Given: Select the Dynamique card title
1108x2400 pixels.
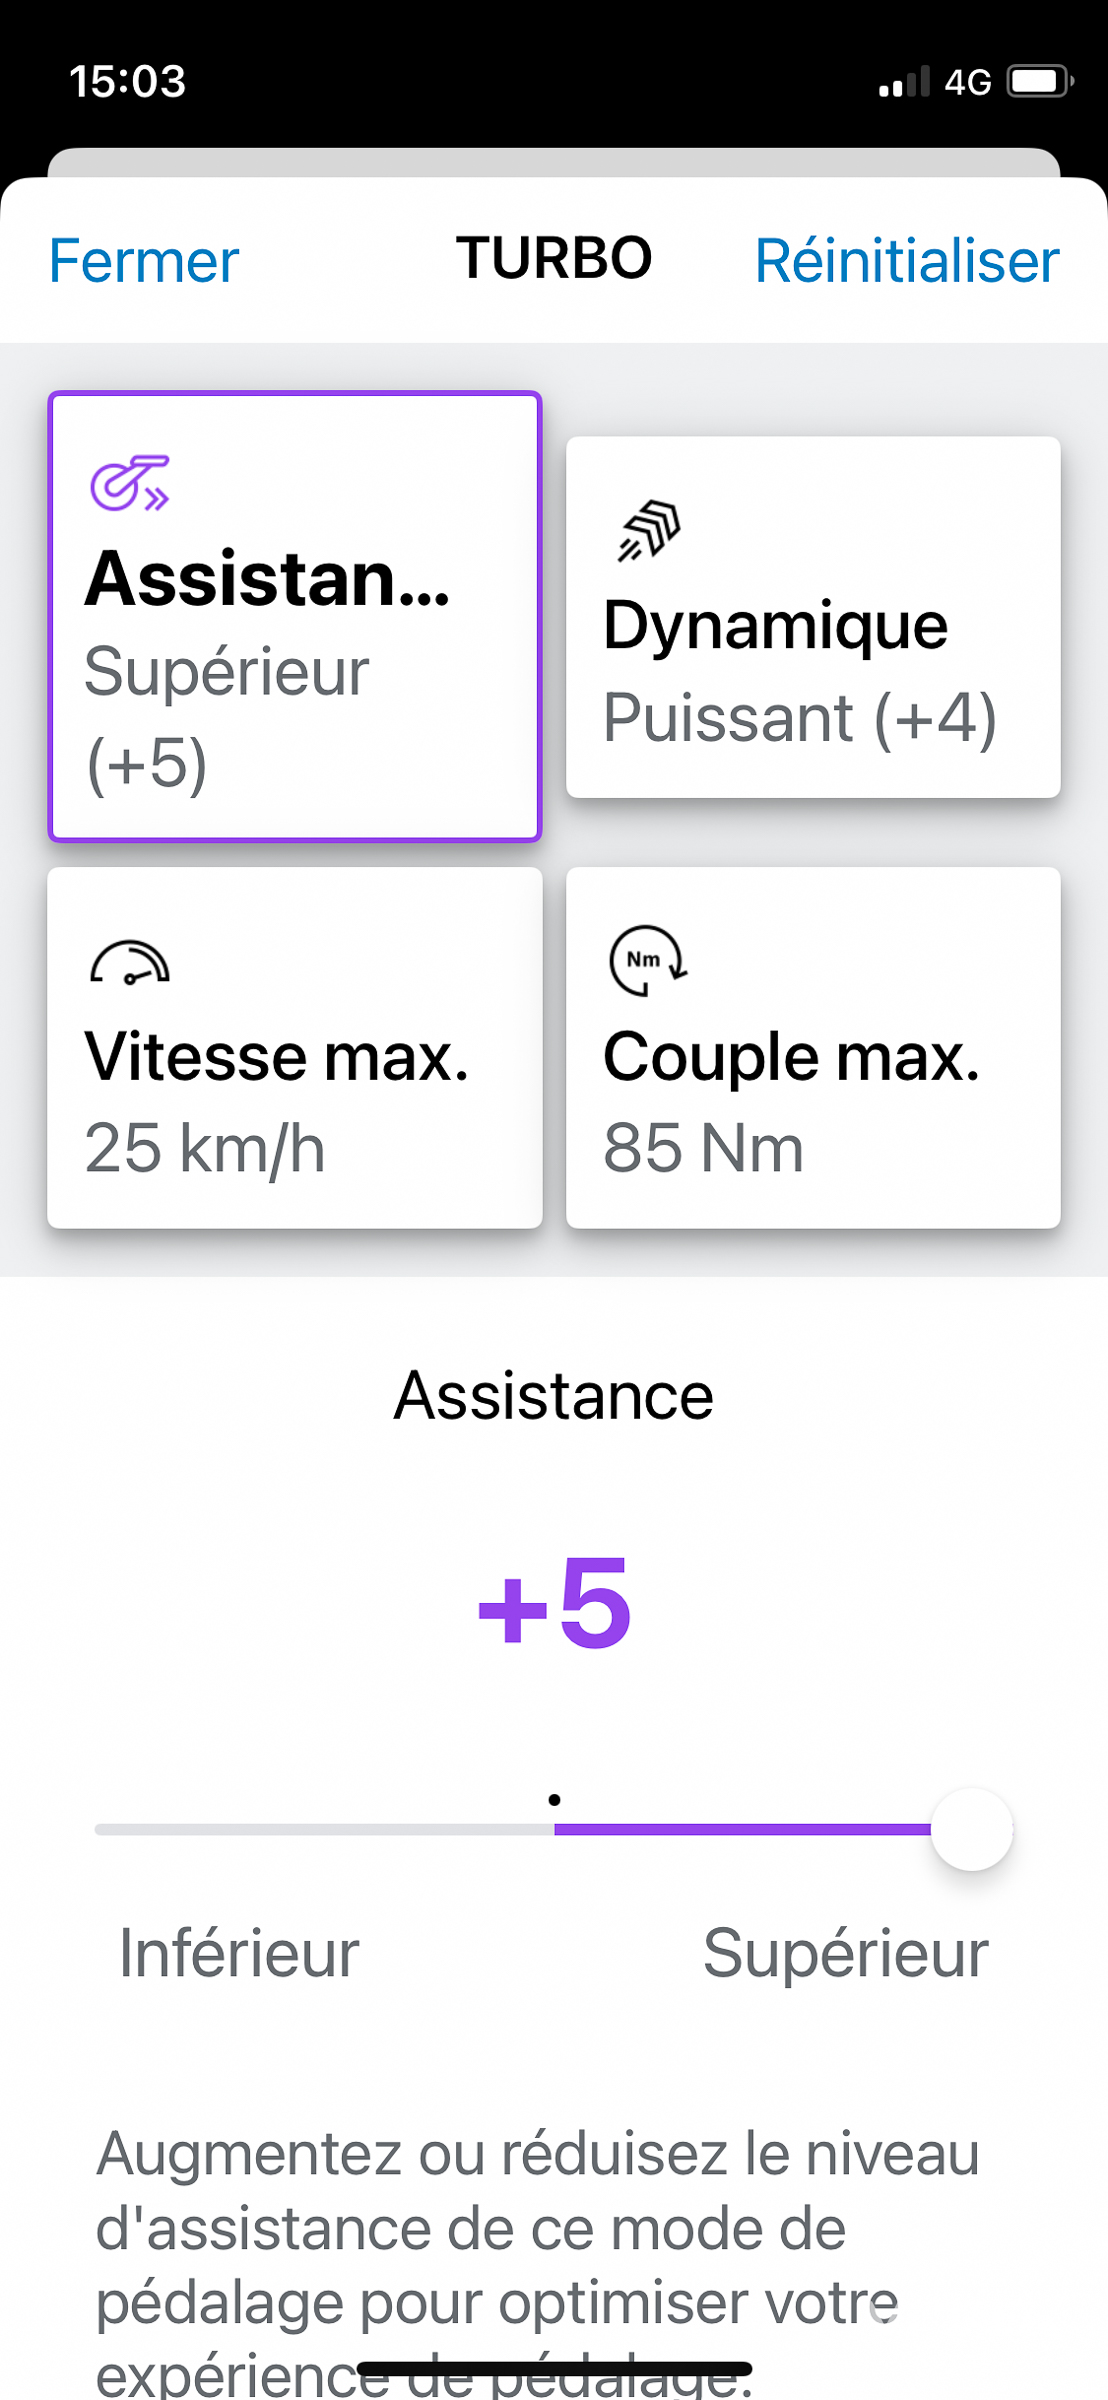Looking at the screenshot, I should coord(776,626).
